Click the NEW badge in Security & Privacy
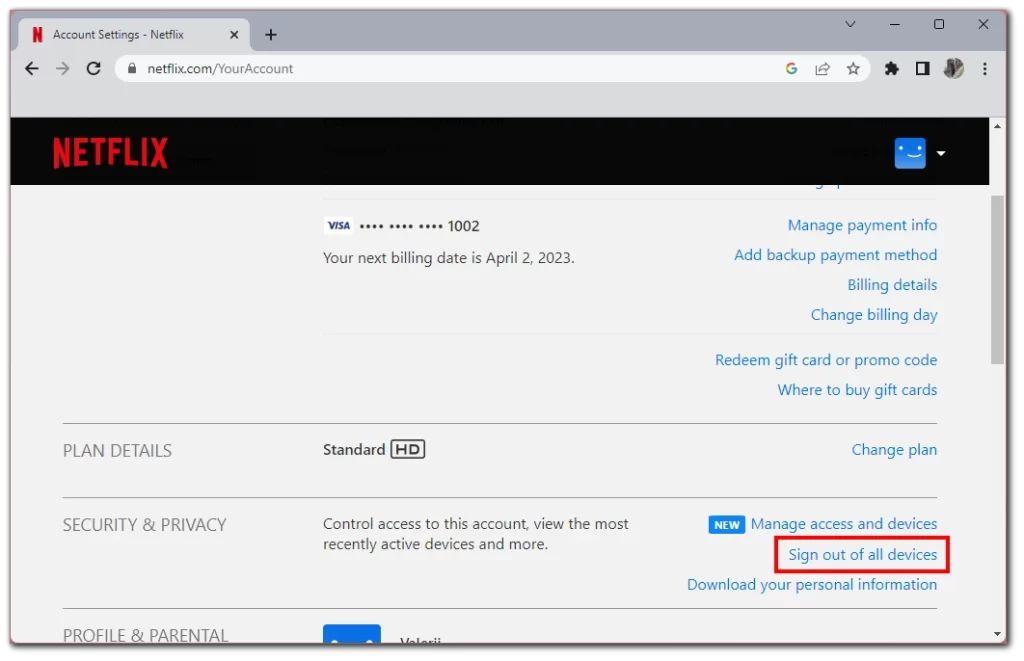 726,524
